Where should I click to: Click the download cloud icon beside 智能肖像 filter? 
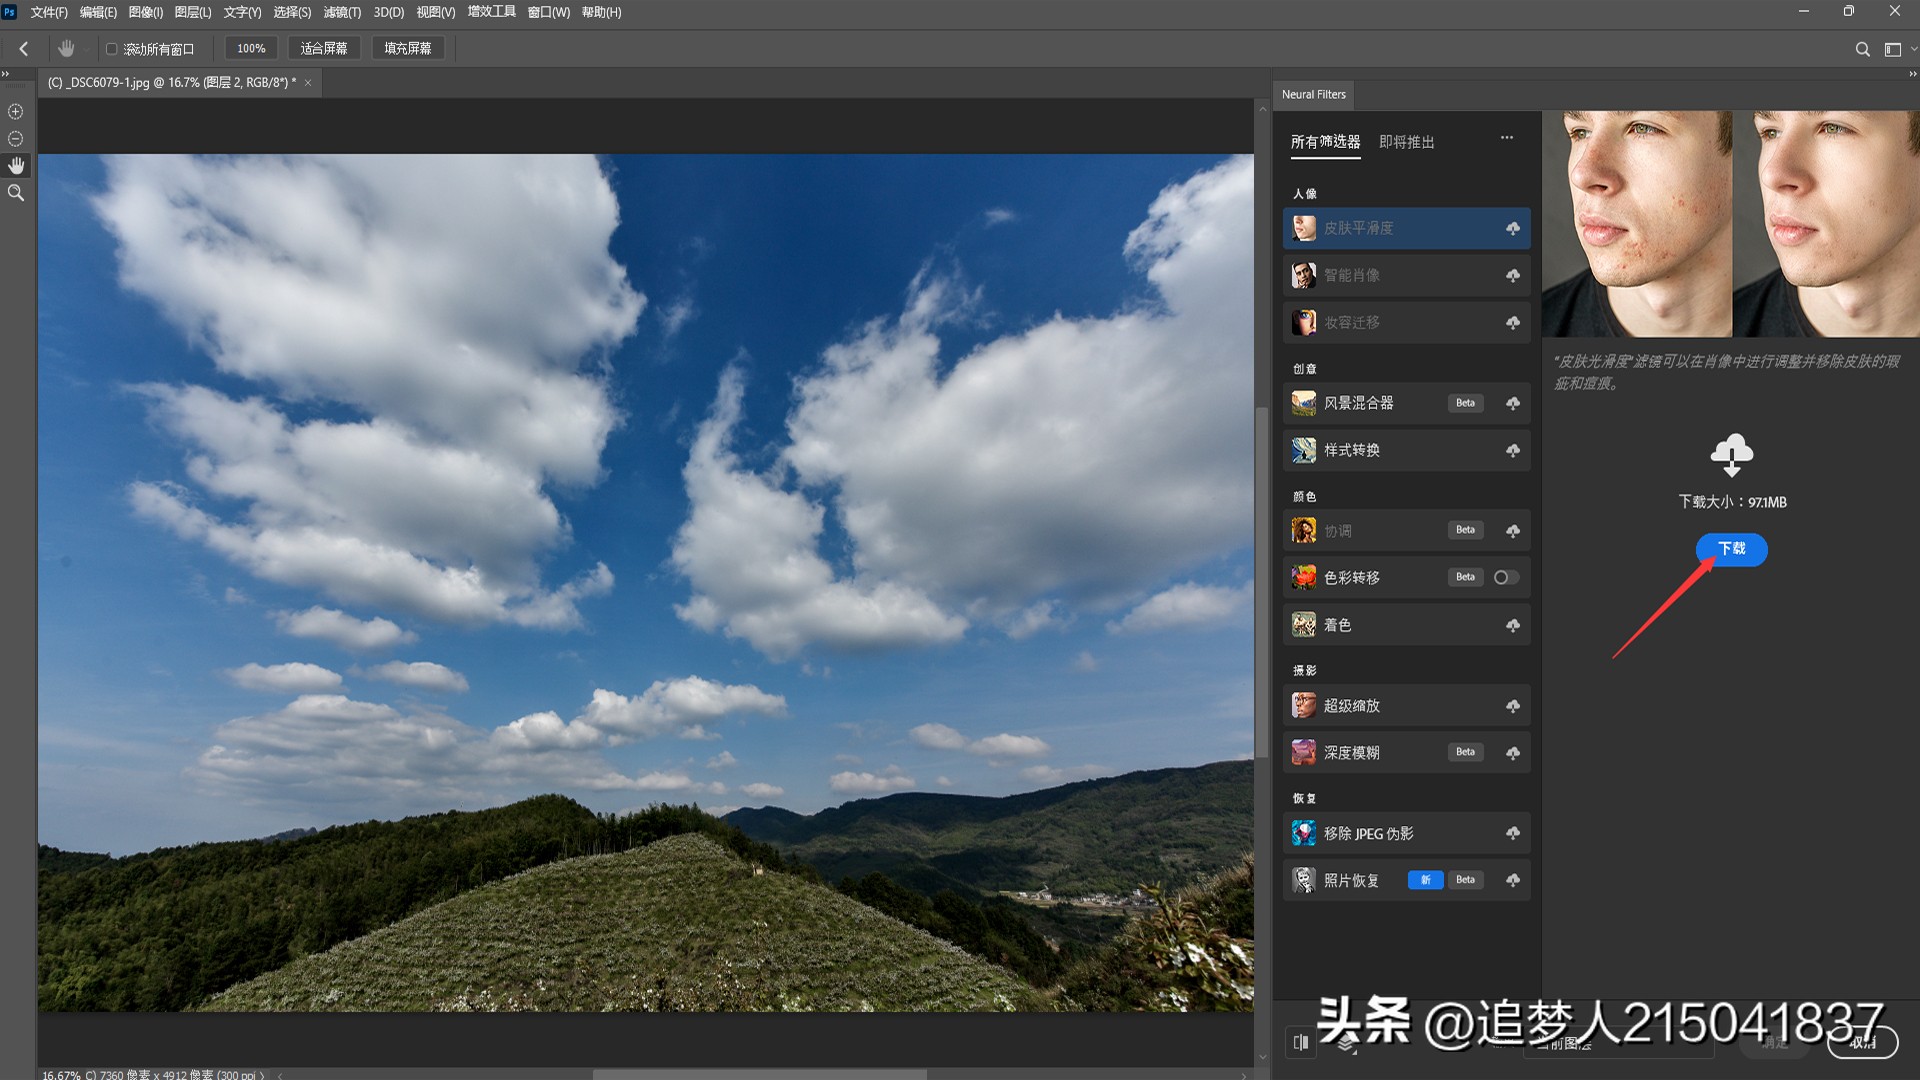[x=1512, y=275]
